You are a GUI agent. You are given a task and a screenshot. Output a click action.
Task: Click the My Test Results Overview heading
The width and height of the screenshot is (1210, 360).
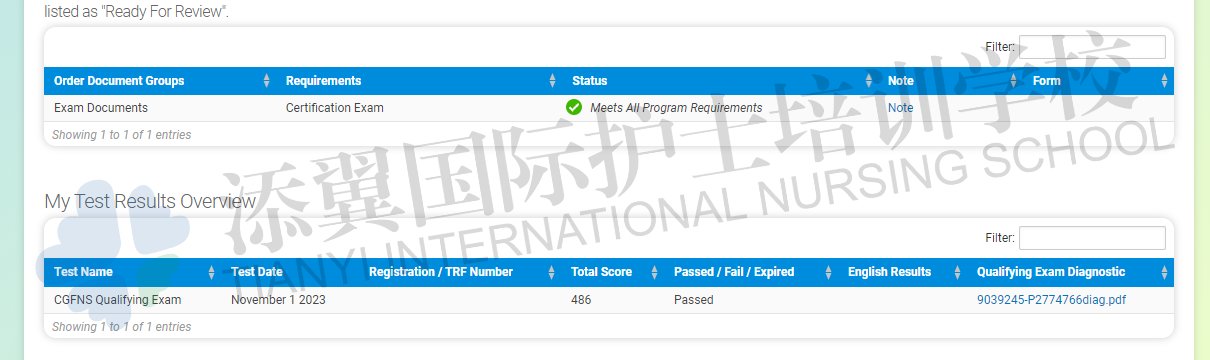[x=150, y=201]
